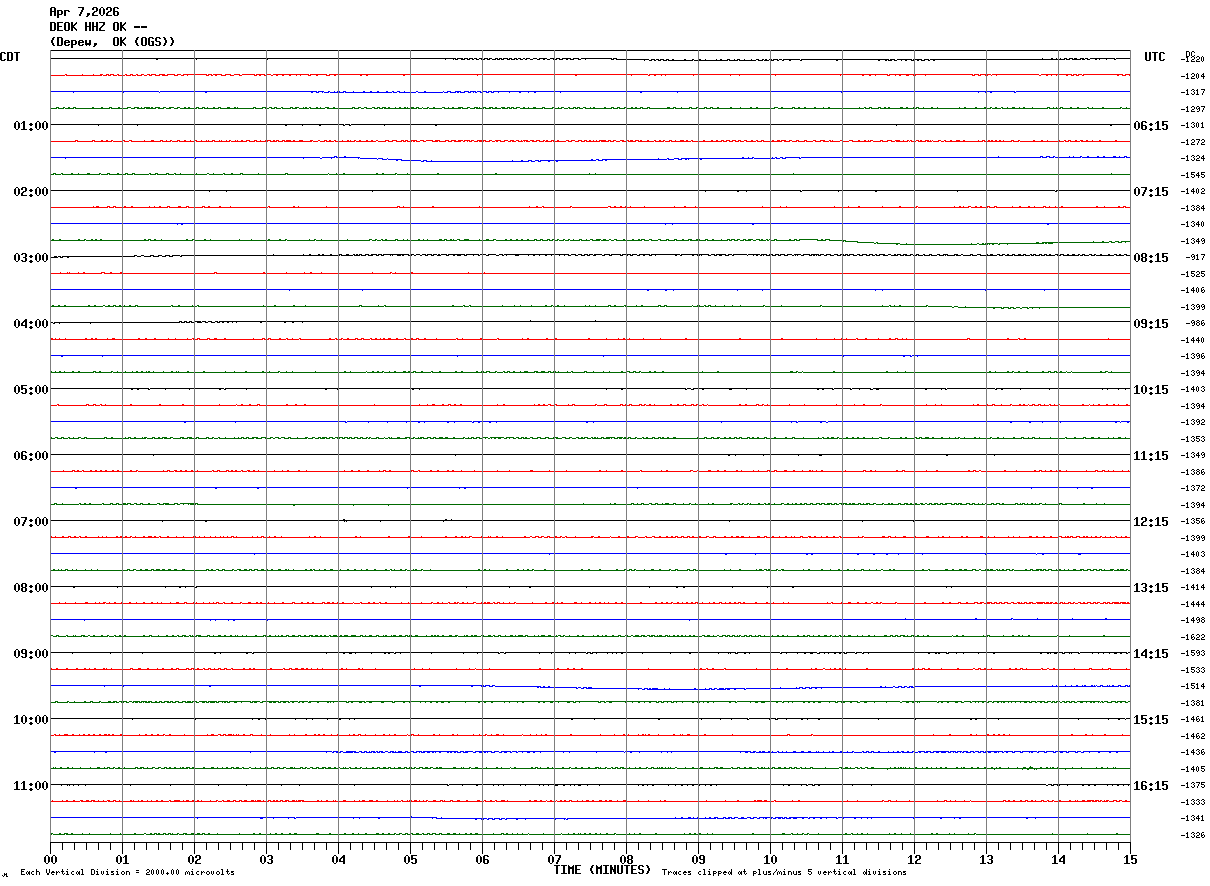Click the 09:15 UTC time label
Viewport: 1210px width, 886px height.
pos(1150,324)
